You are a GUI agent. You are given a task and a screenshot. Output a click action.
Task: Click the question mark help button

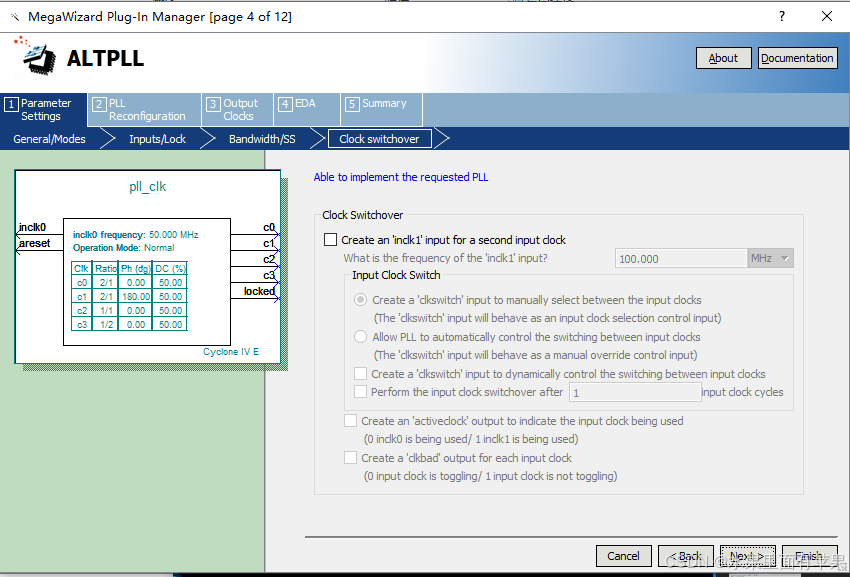coord(782,16)
